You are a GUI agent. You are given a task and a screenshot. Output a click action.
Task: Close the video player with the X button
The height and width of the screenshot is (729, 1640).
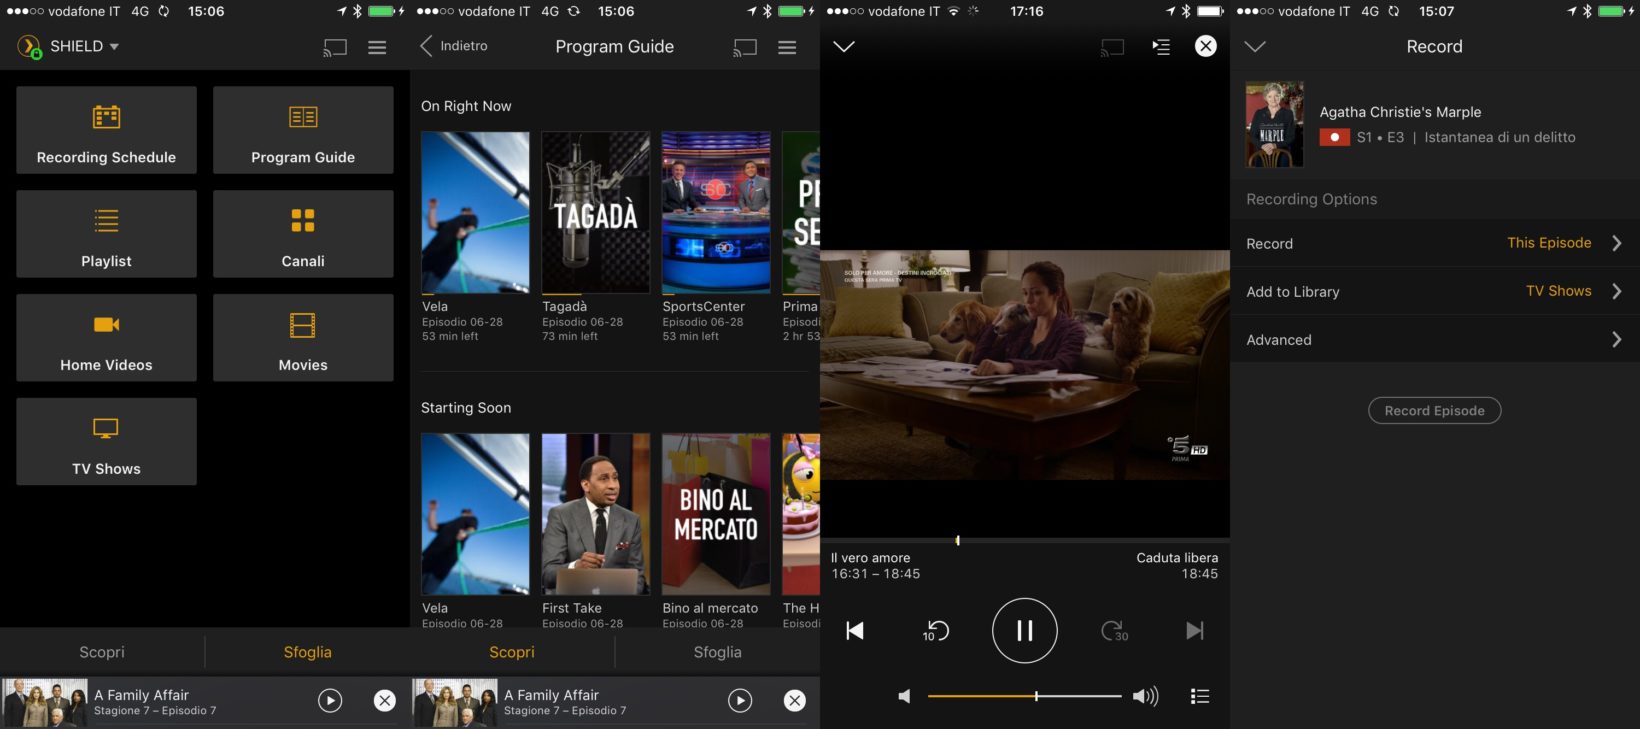click(1206, 46)
